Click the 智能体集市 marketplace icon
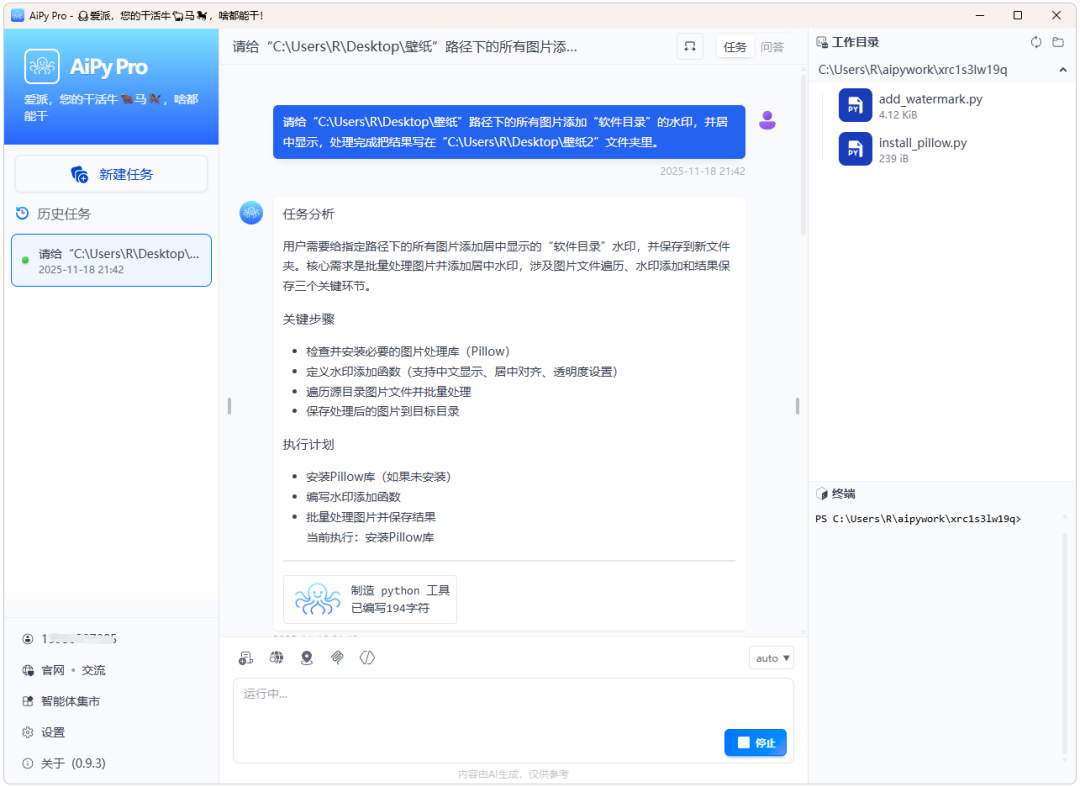Screen dimensions: 1080x787 [28, 701]
